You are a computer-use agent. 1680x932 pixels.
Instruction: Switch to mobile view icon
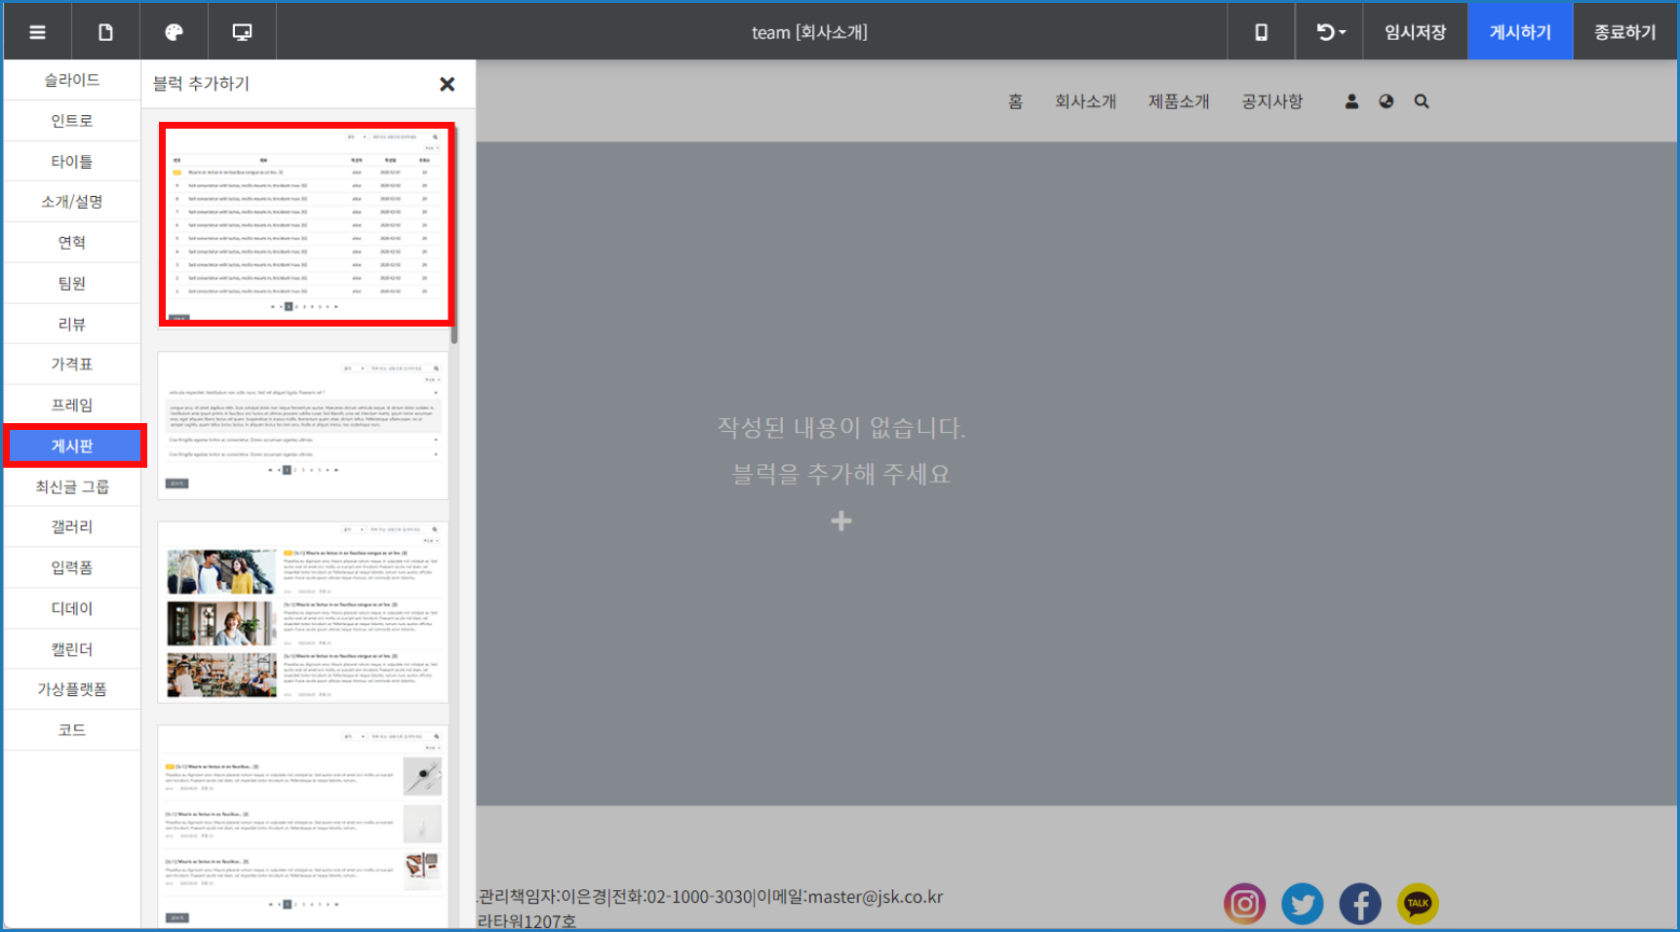[1261, 32]
